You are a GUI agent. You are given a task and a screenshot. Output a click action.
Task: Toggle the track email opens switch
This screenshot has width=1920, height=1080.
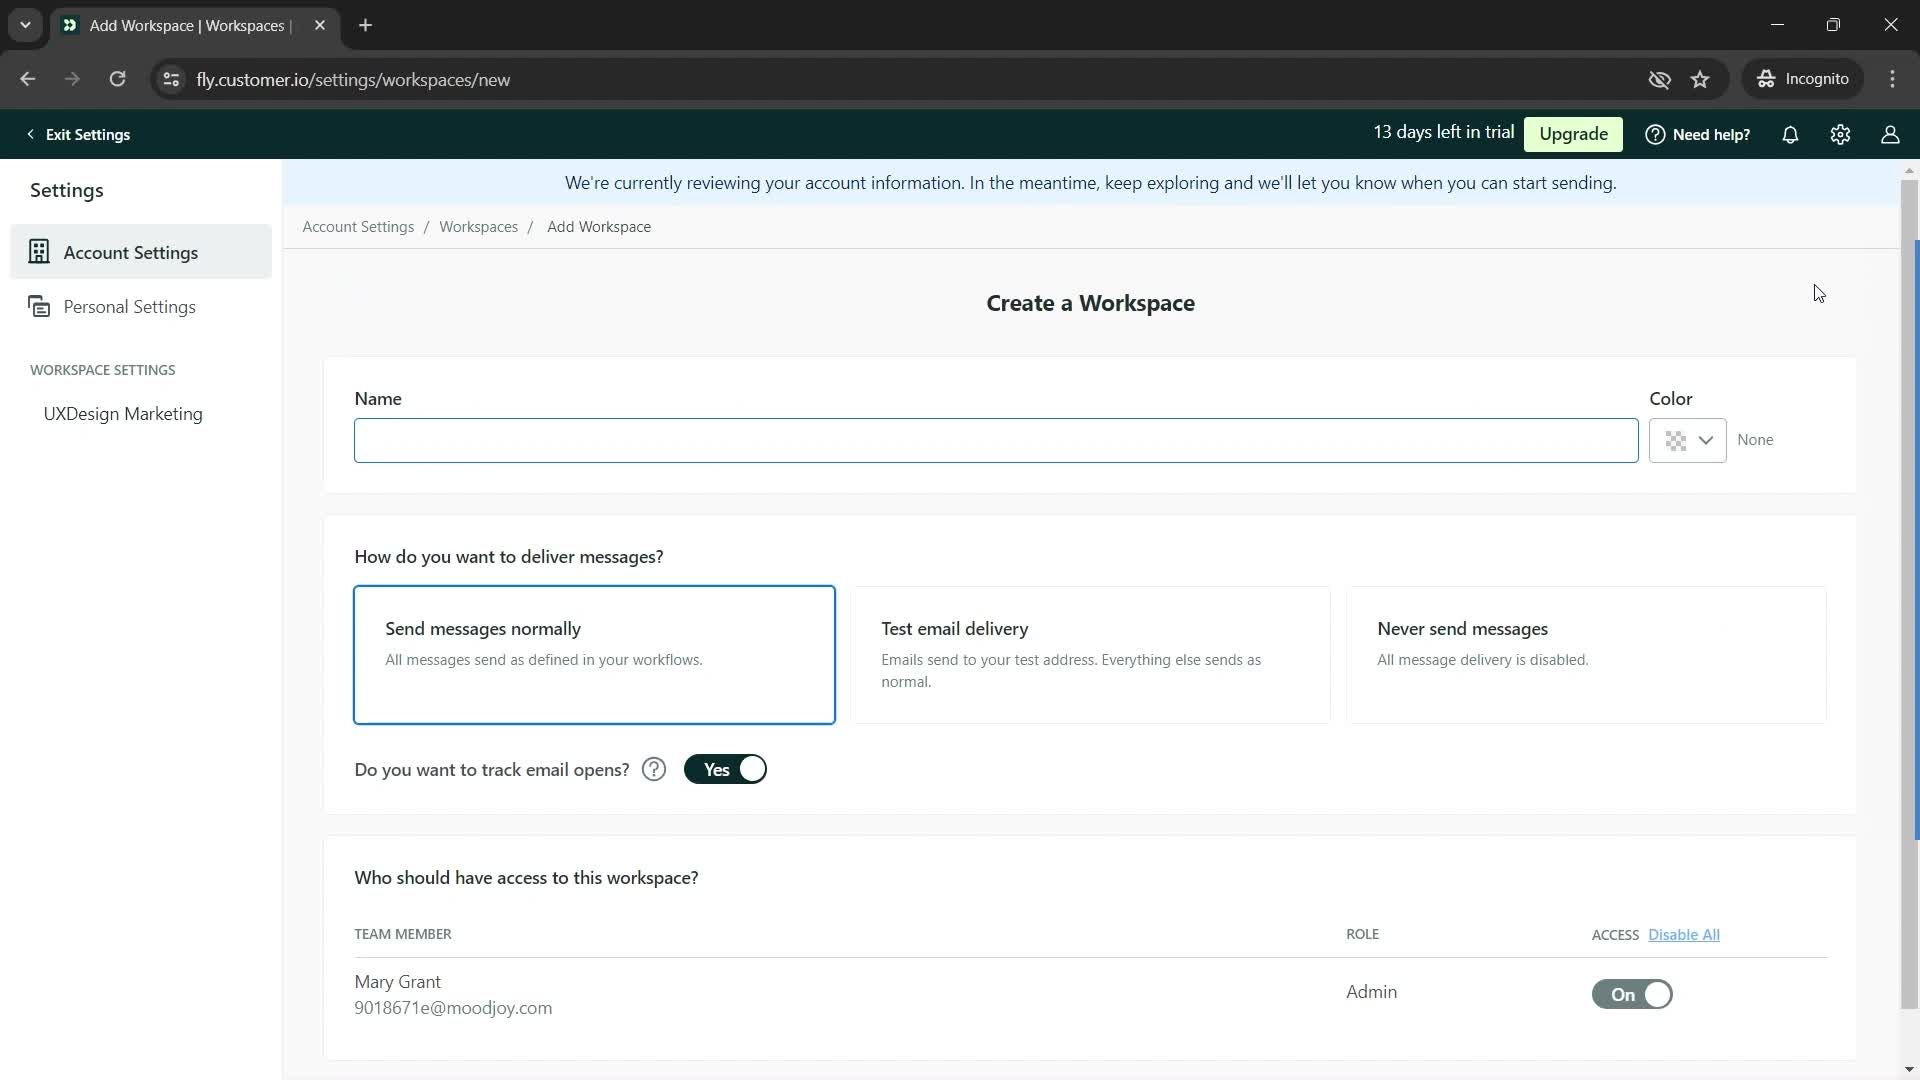coord(727,769)
